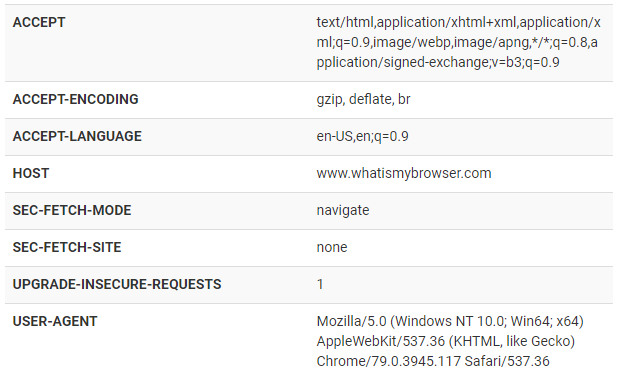Click the value 1 for UPGRADE-INSECURE-REQUESTS

tap(320, 285)
